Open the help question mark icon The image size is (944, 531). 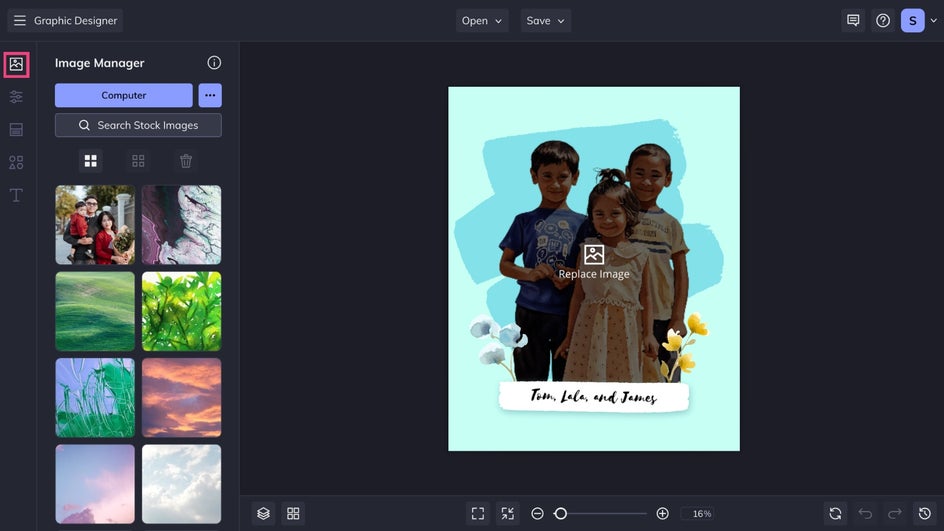click(x=883, y=20)
